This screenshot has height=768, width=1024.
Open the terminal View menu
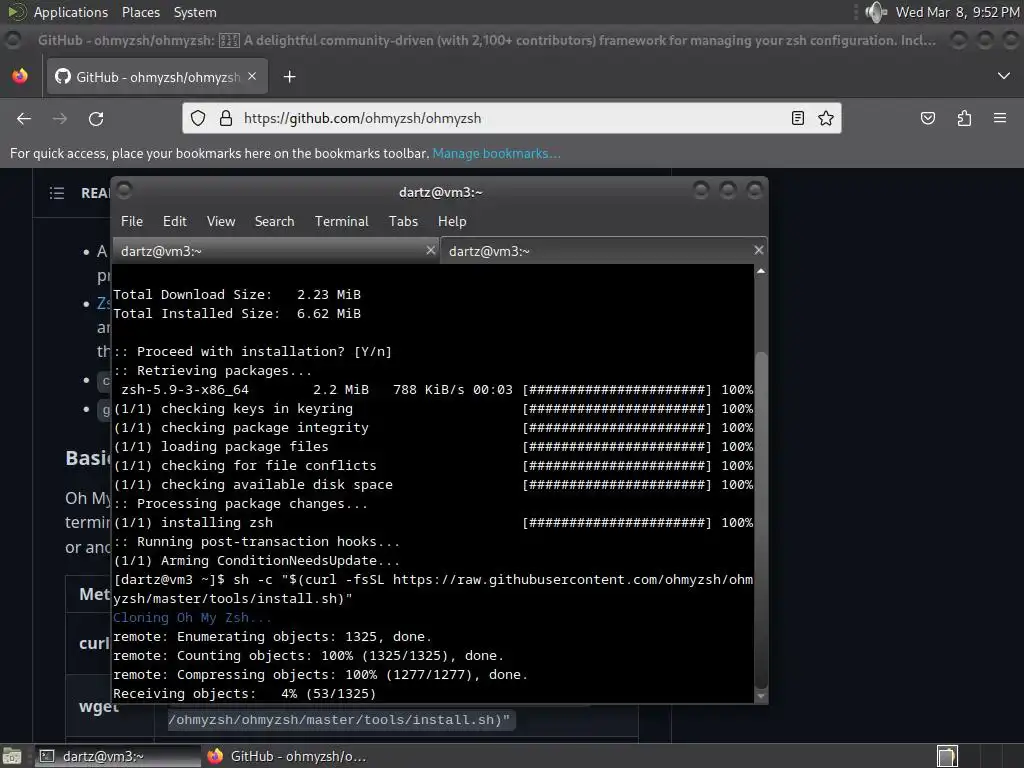(221, 221)
